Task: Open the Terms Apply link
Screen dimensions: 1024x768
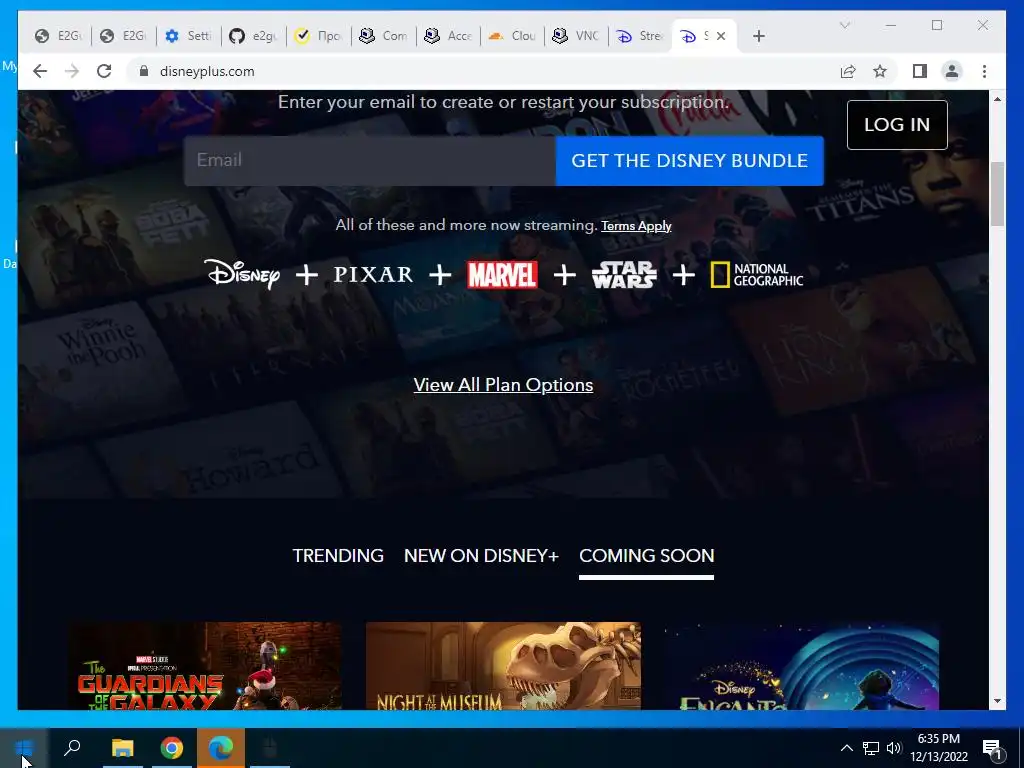Action: click(x=636, y=226)
